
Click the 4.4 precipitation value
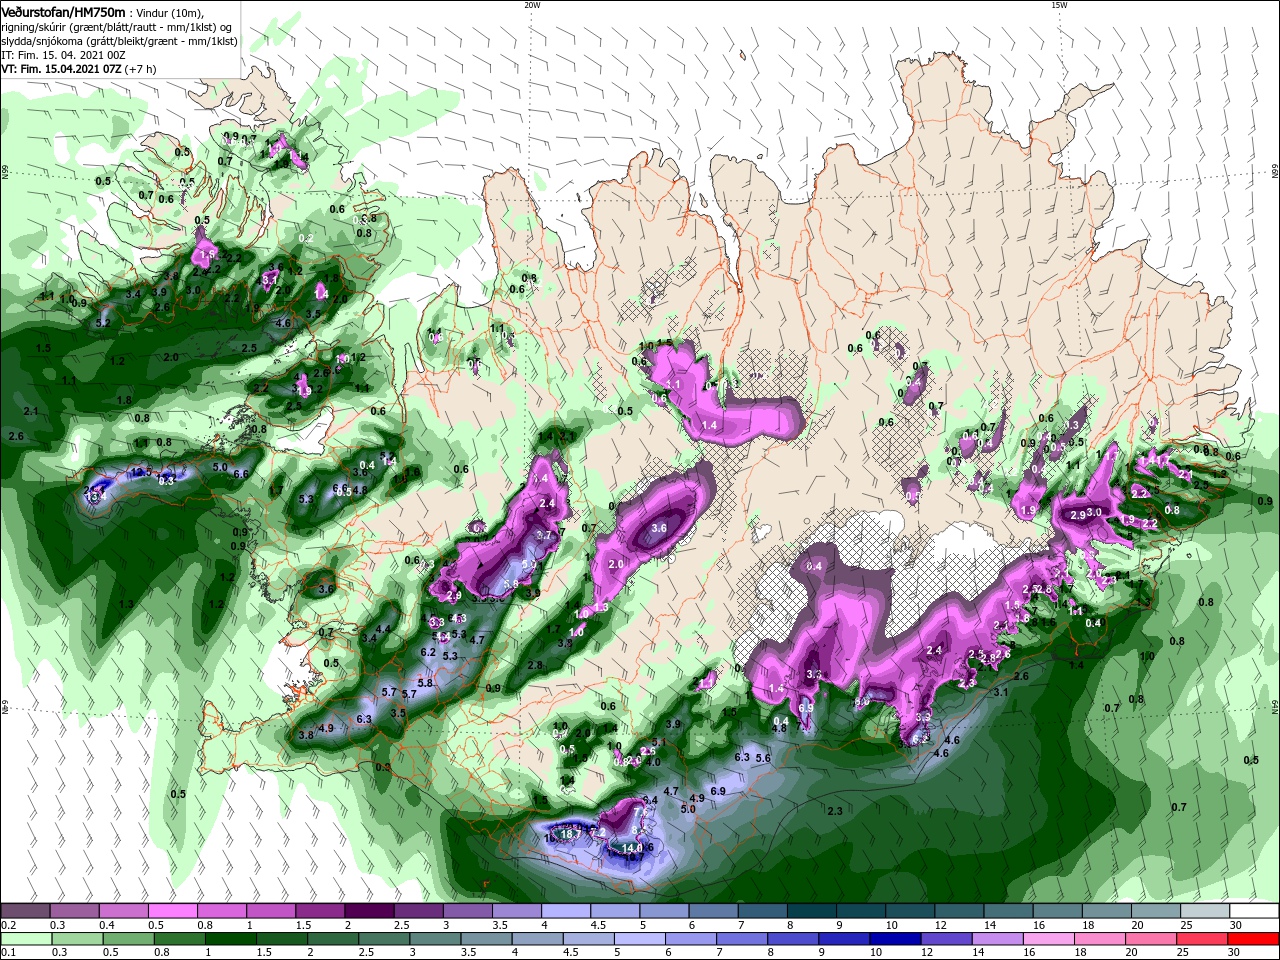pos(383,630)
